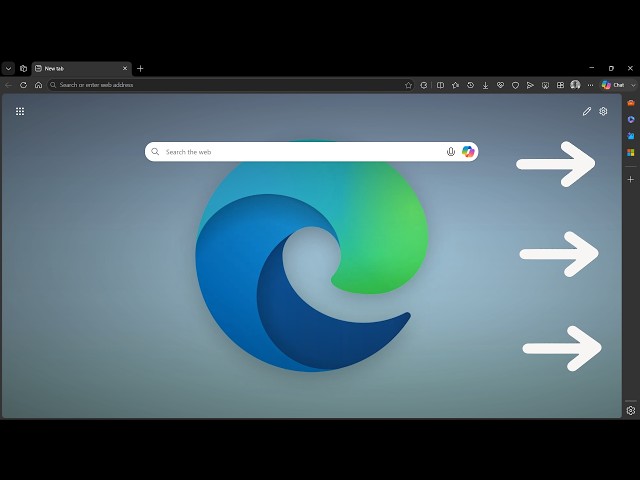
Task: Open the blue shopping tag sidebar icon
Action: pyautogui.click(x=631, y=136)
